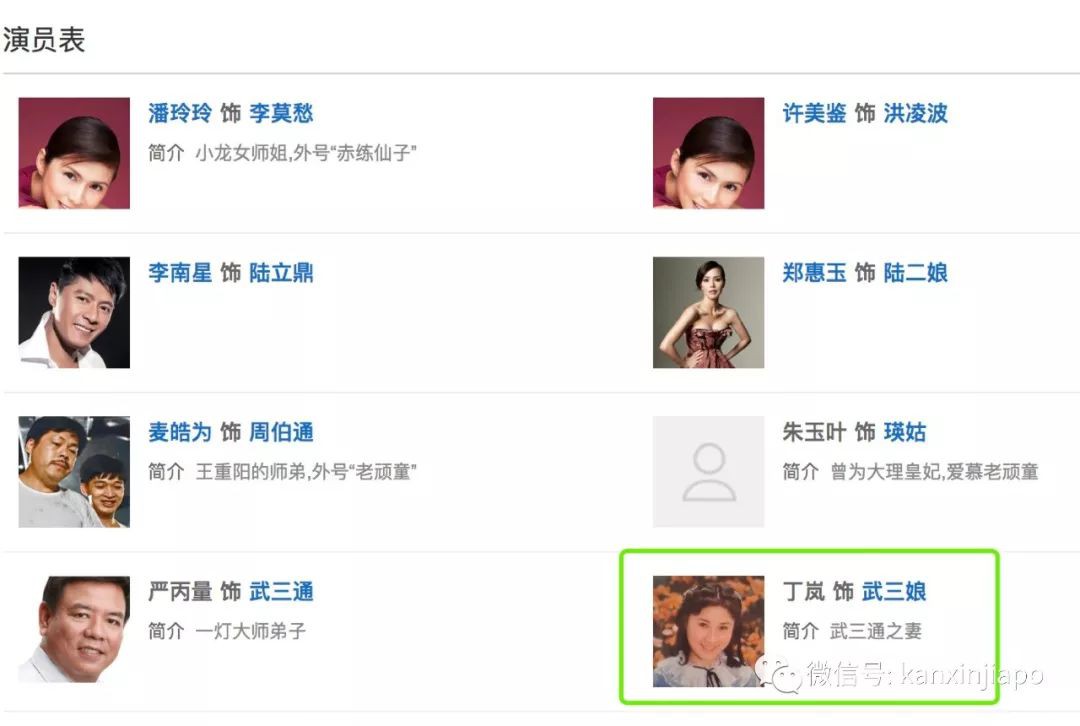
Task: Click the character link 瑛姑
Action: (x=904, y=433)
